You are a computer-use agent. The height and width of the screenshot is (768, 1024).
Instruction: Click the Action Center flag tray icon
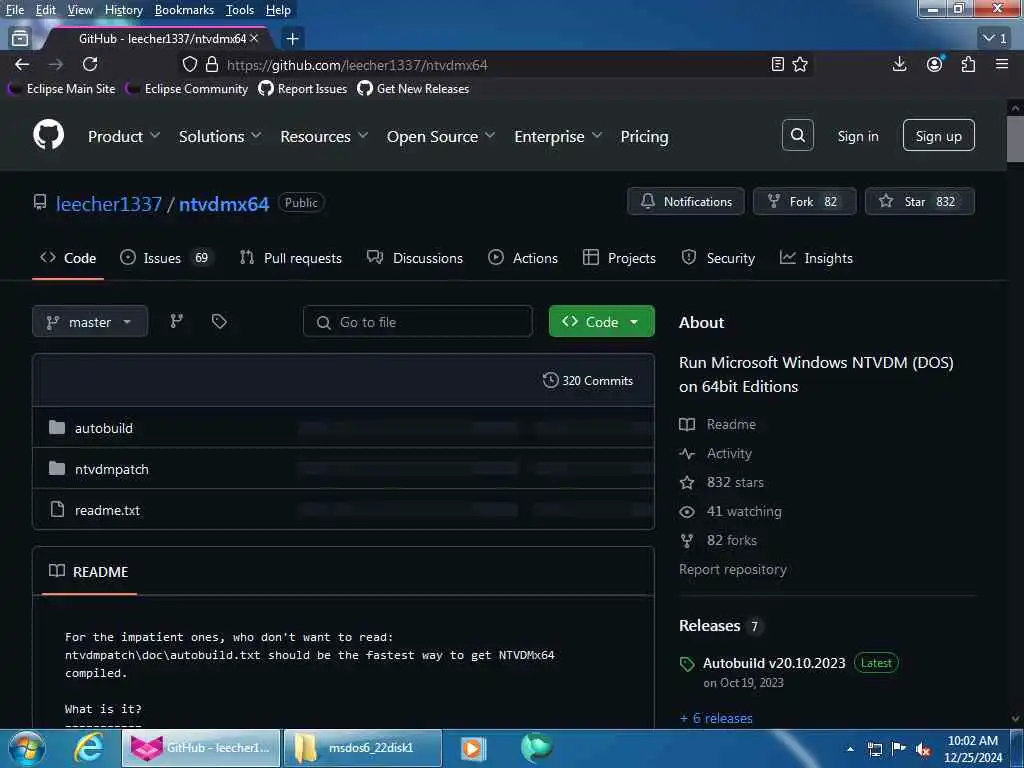point(899,749)
